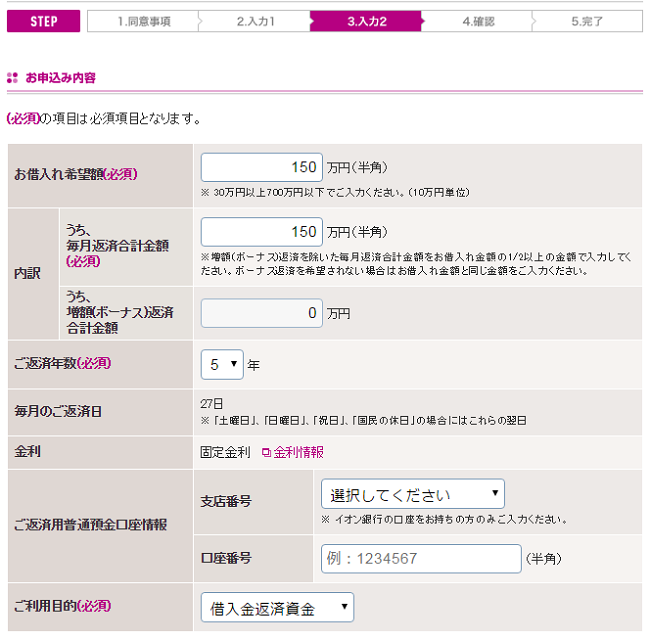Click the 27日 repayment date value

pos(212,404)
